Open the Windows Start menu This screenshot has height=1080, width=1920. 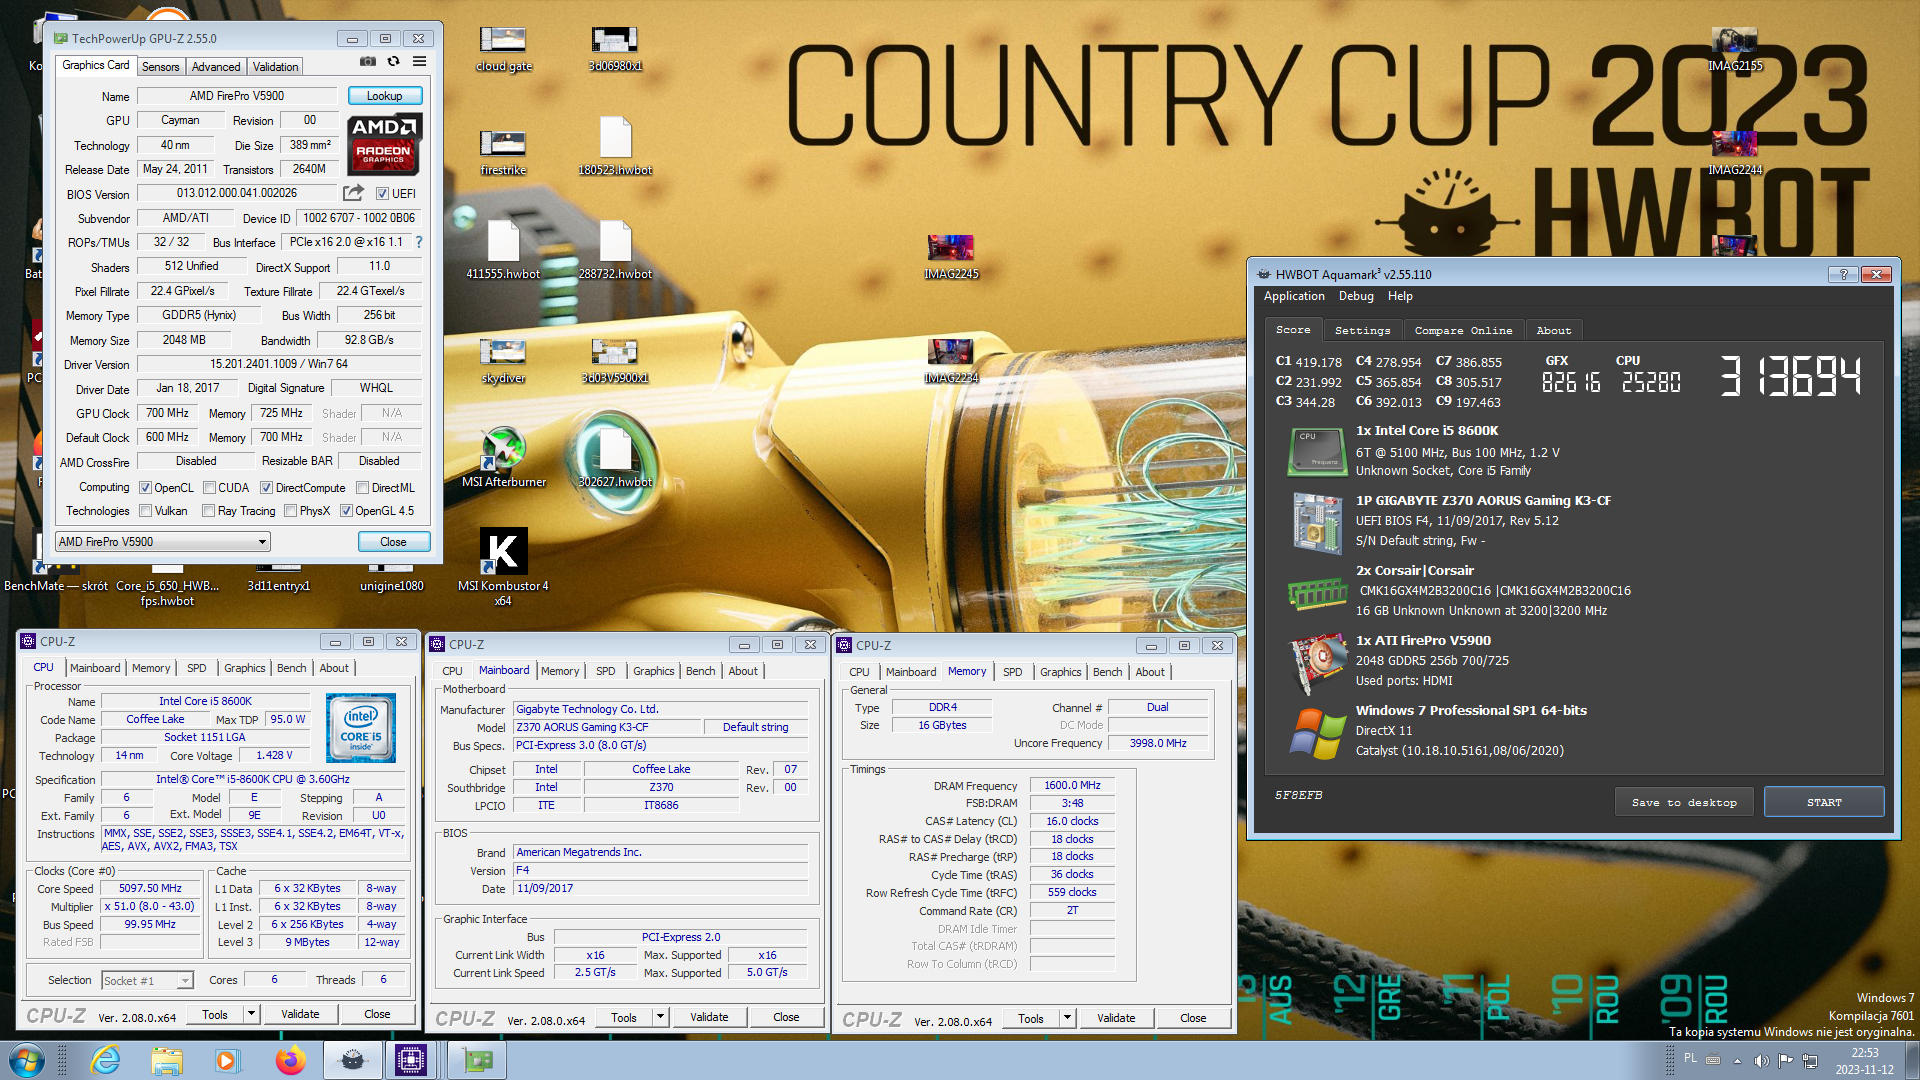tap(27, 1060)
